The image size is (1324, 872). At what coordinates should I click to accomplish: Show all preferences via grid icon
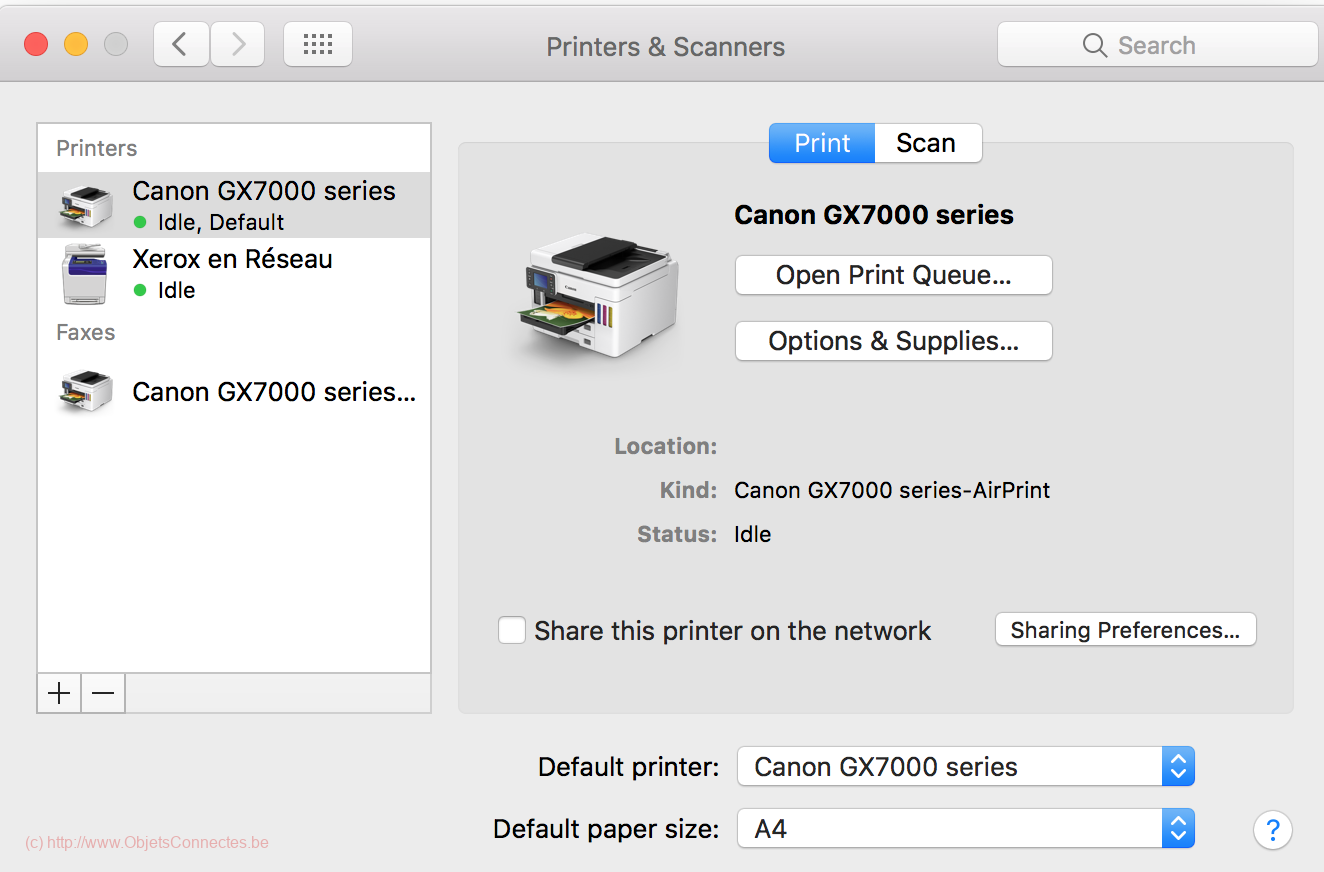pyautogui.click(x=318, y=44)
